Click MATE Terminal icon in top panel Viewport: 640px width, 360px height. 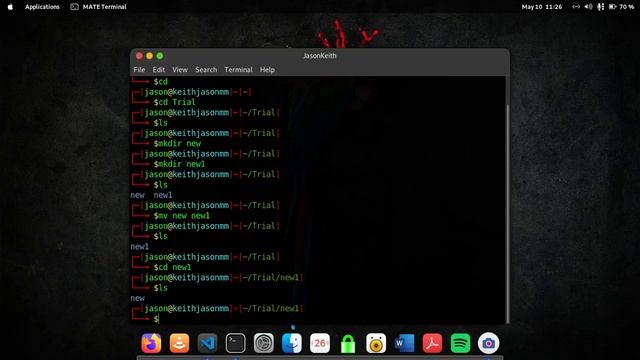[x=74, y=7]
